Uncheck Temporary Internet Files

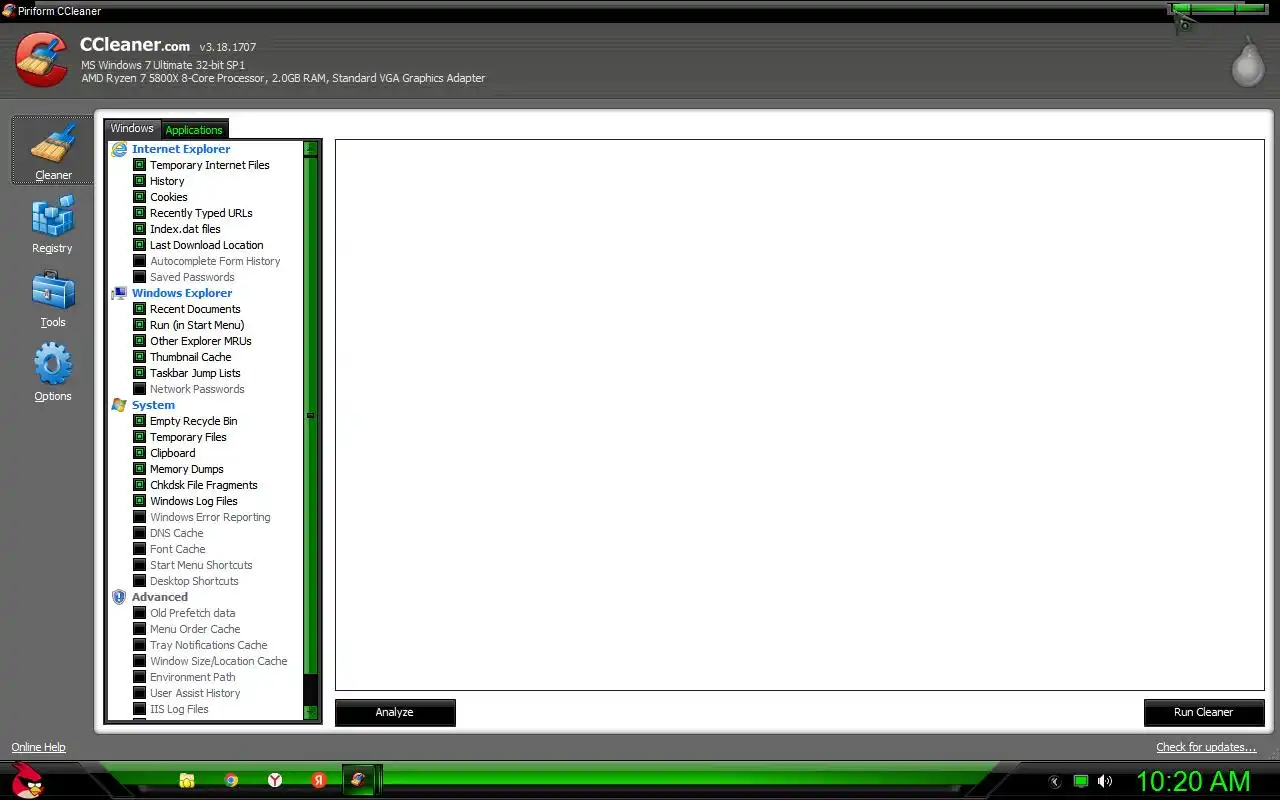(140, 165)
